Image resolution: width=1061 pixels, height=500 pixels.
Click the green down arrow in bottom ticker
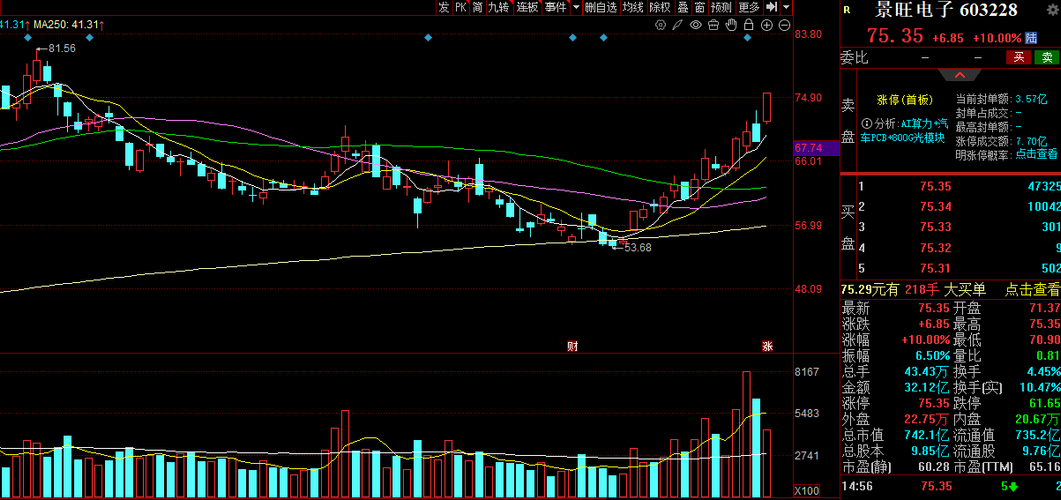1014,486
